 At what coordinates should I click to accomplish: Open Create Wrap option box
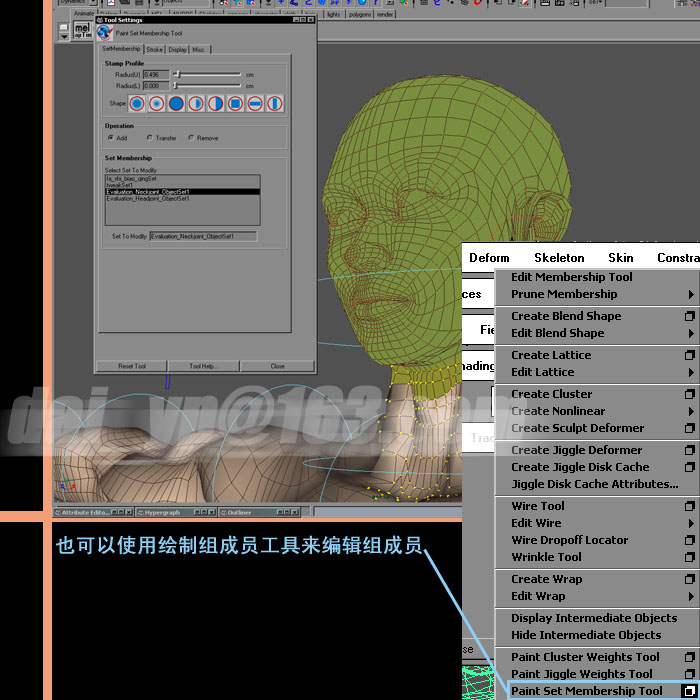click(x=690, y=579)
